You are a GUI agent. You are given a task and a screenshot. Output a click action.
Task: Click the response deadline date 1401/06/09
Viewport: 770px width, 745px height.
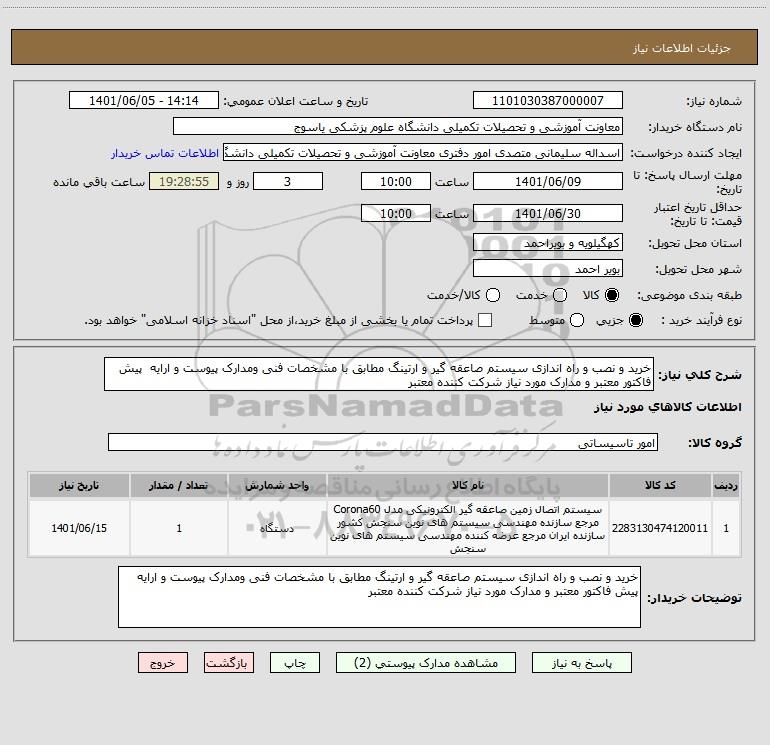point(548,181)
